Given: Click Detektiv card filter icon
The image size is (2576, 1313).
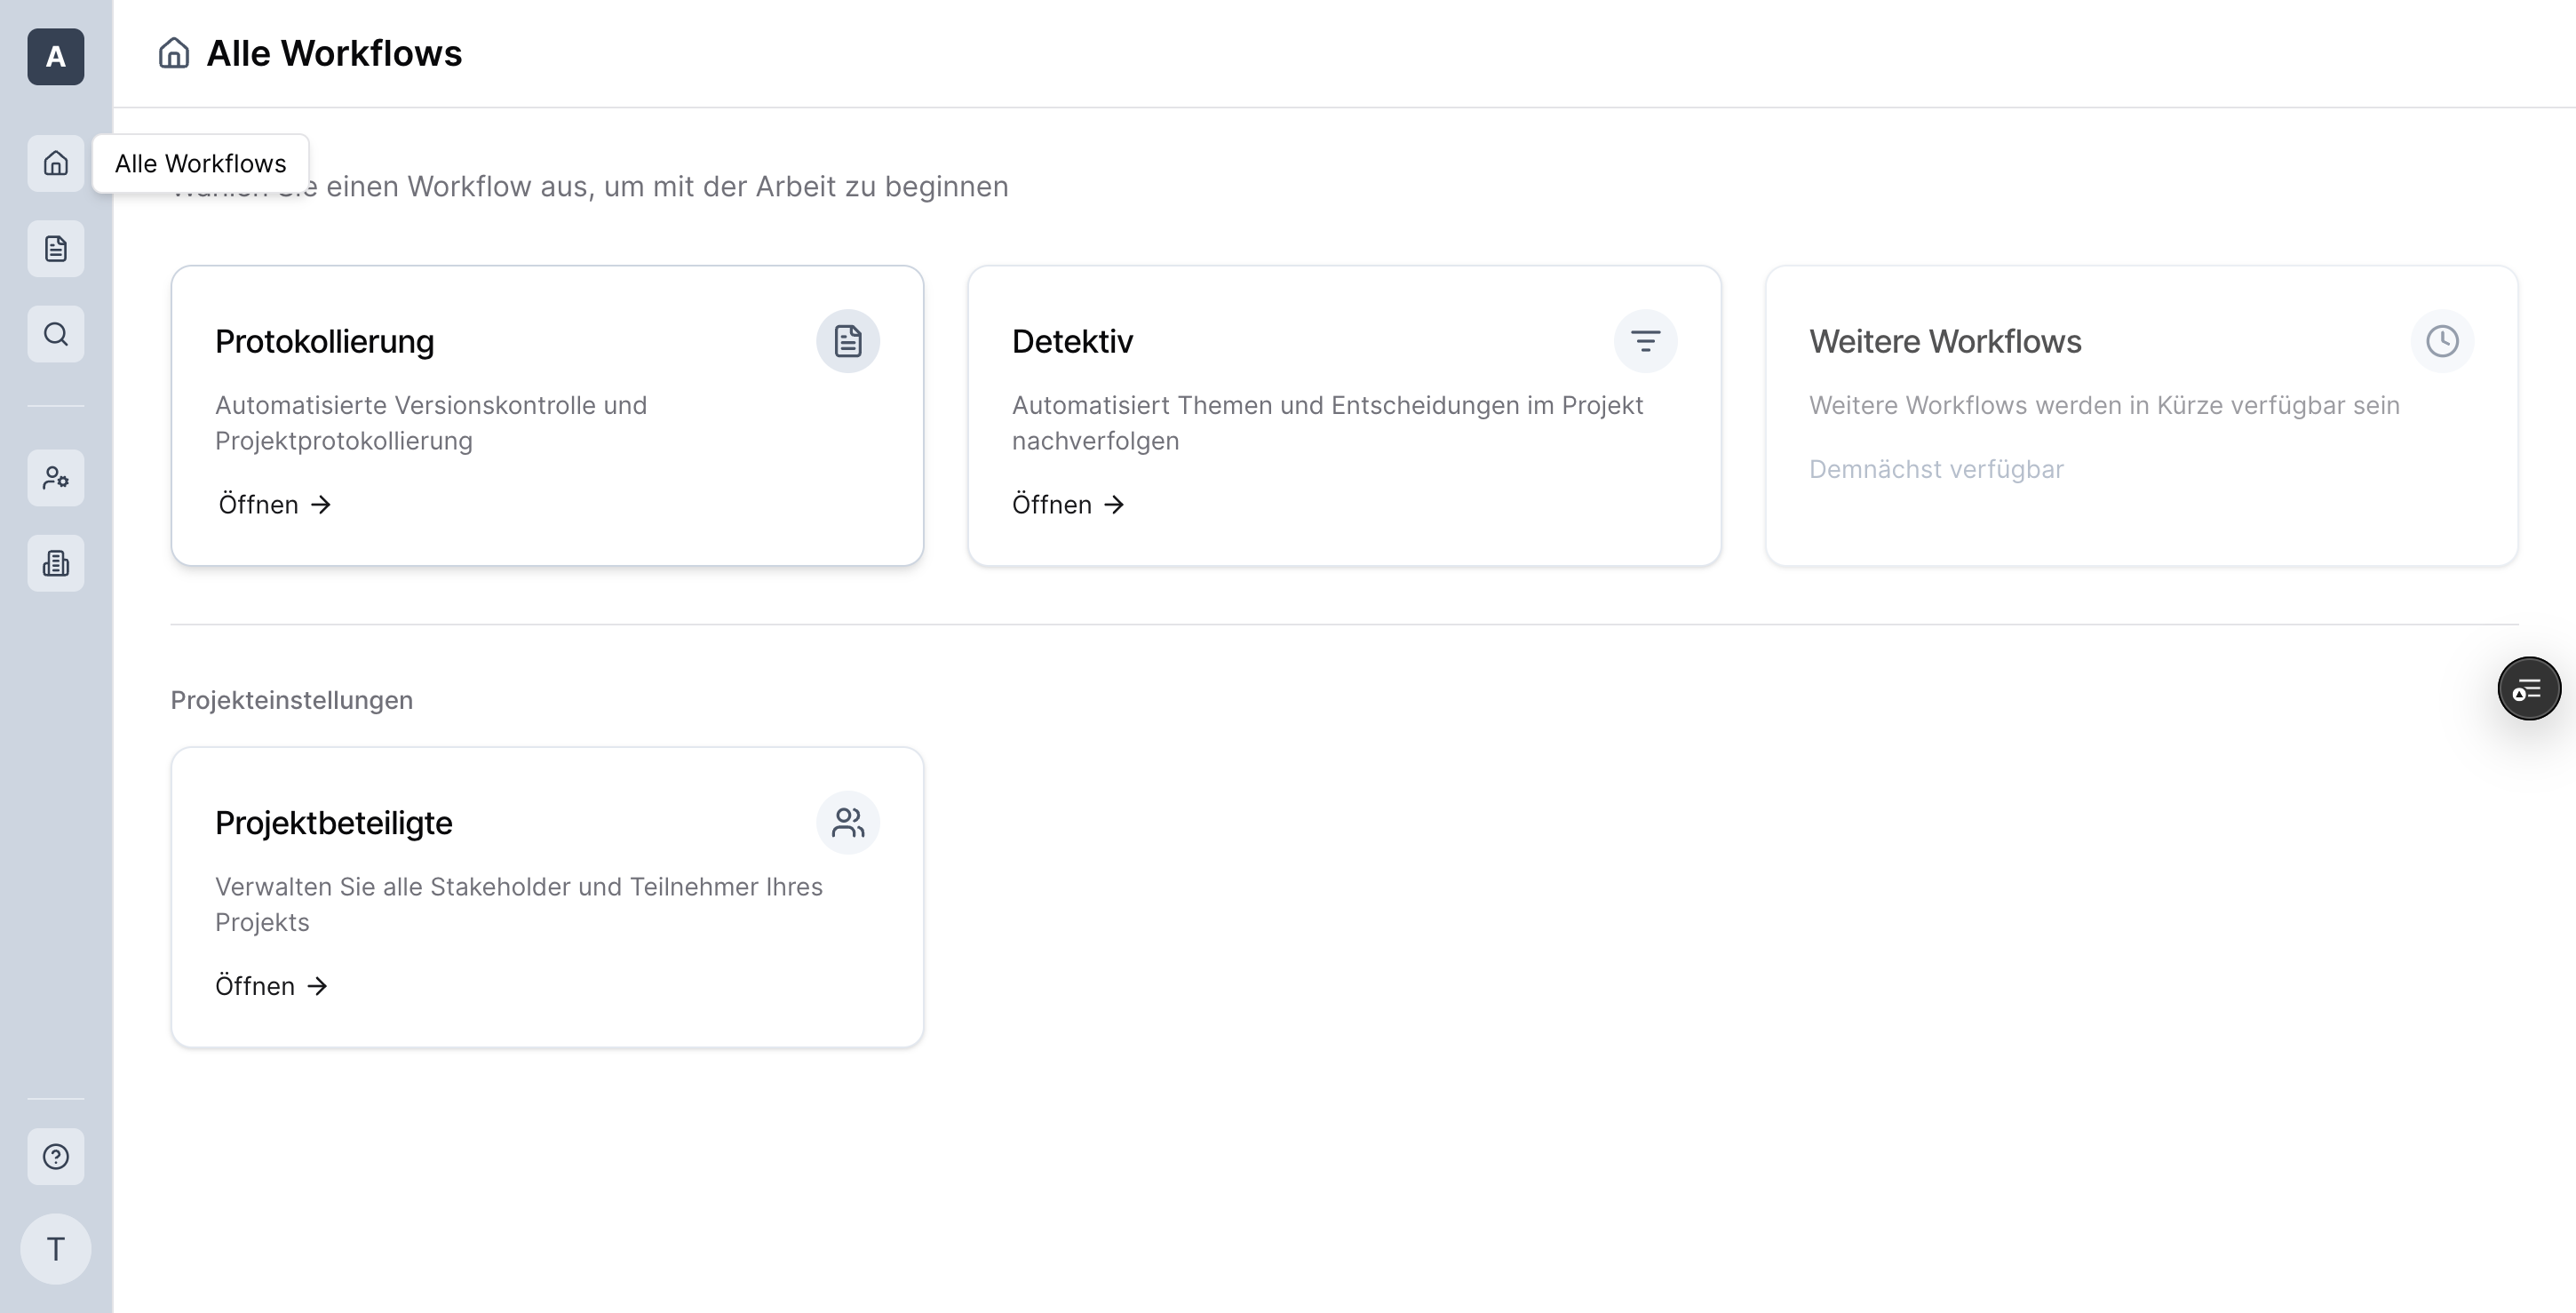Looking at the screenshot, I should tap(1645, 341).
